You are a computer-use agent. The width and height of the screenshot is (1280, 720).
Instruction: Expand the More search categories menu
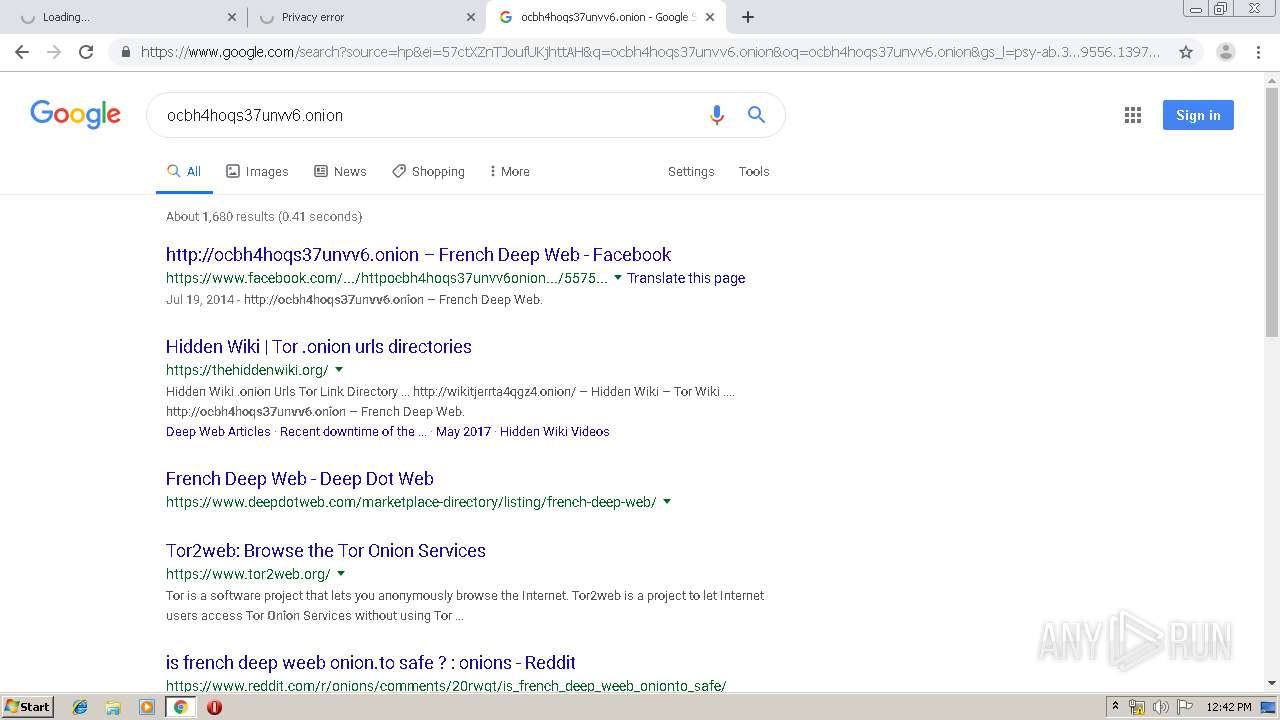(x=509, y=172)
